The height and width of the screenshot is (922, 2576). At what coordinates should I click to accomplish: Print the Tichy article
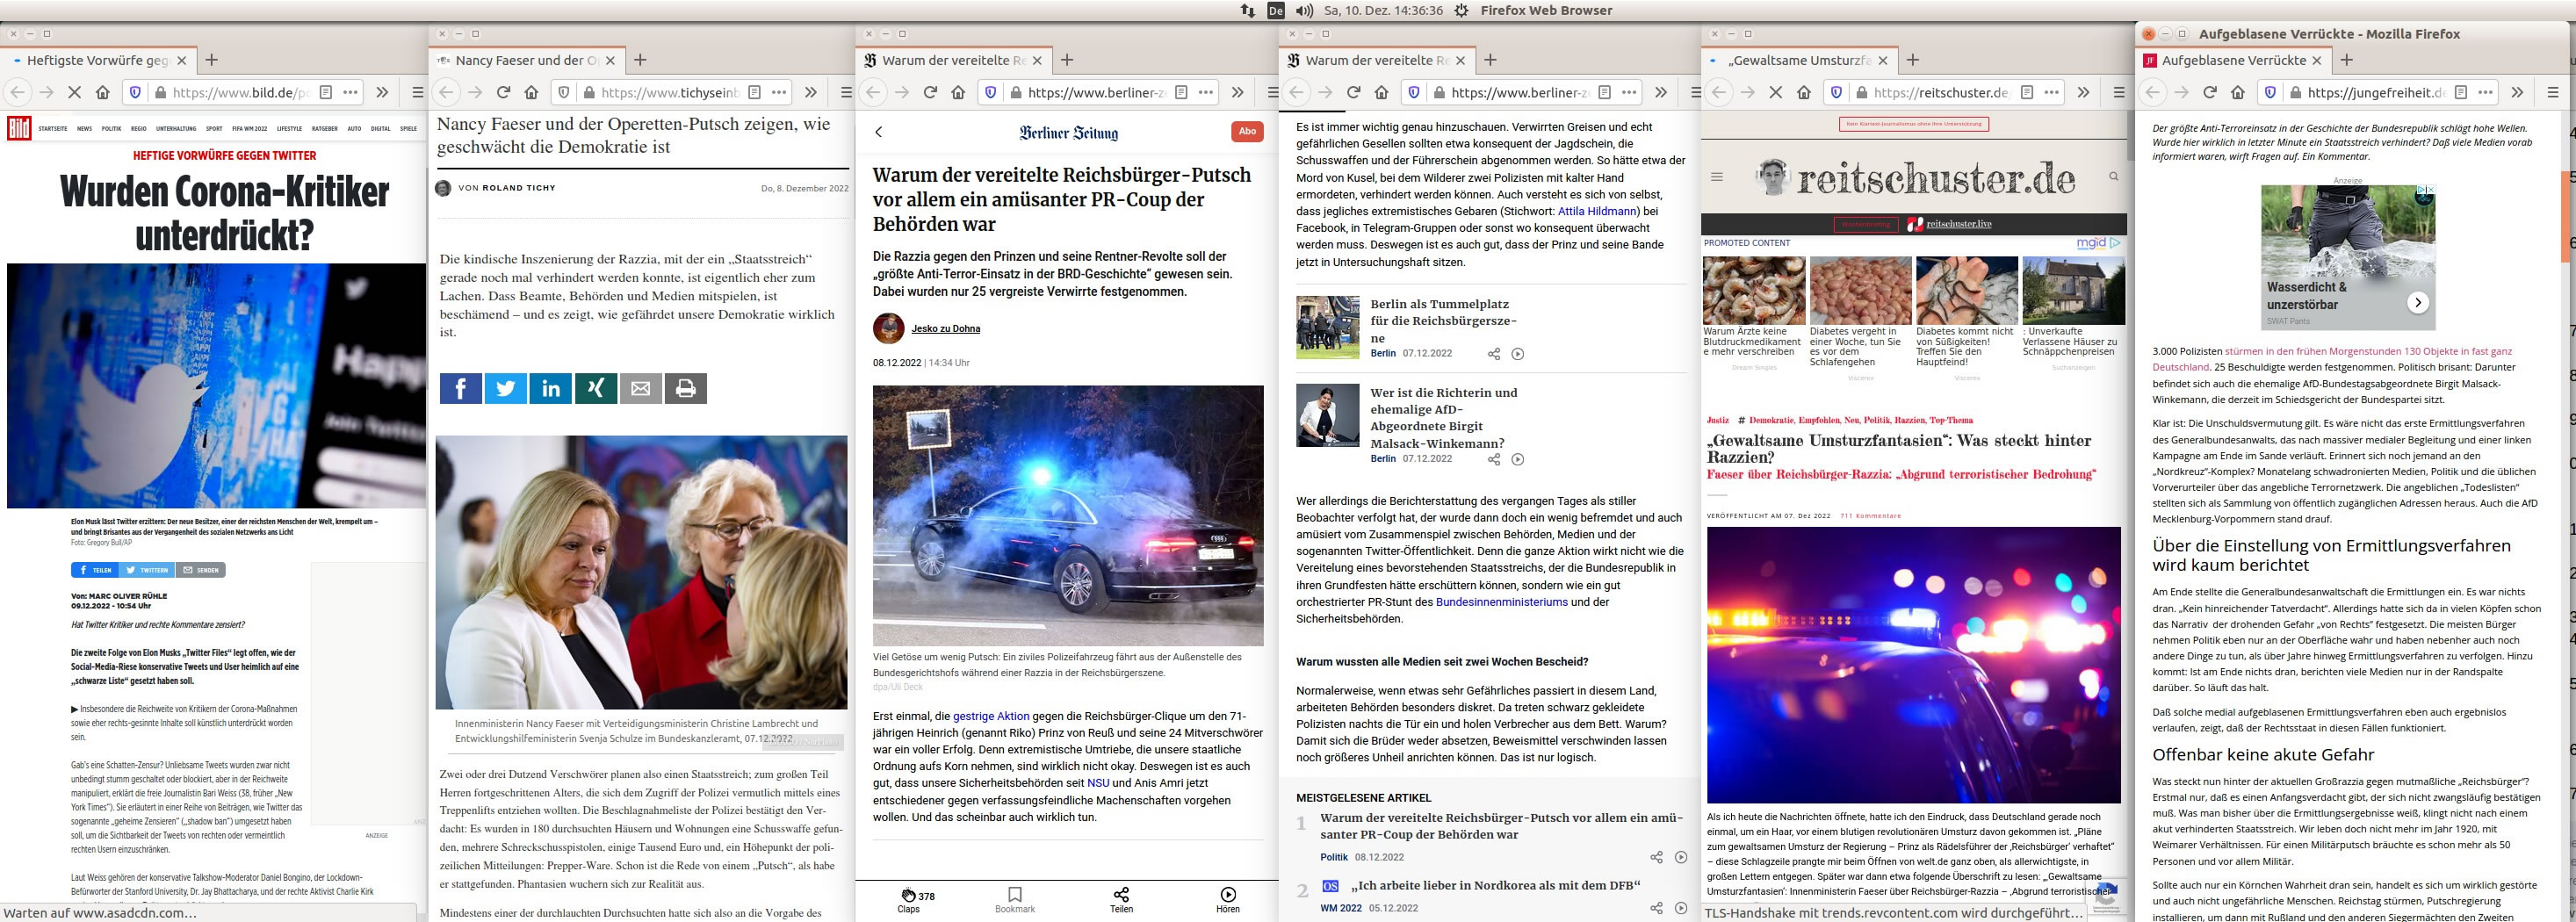coord(686,388)
